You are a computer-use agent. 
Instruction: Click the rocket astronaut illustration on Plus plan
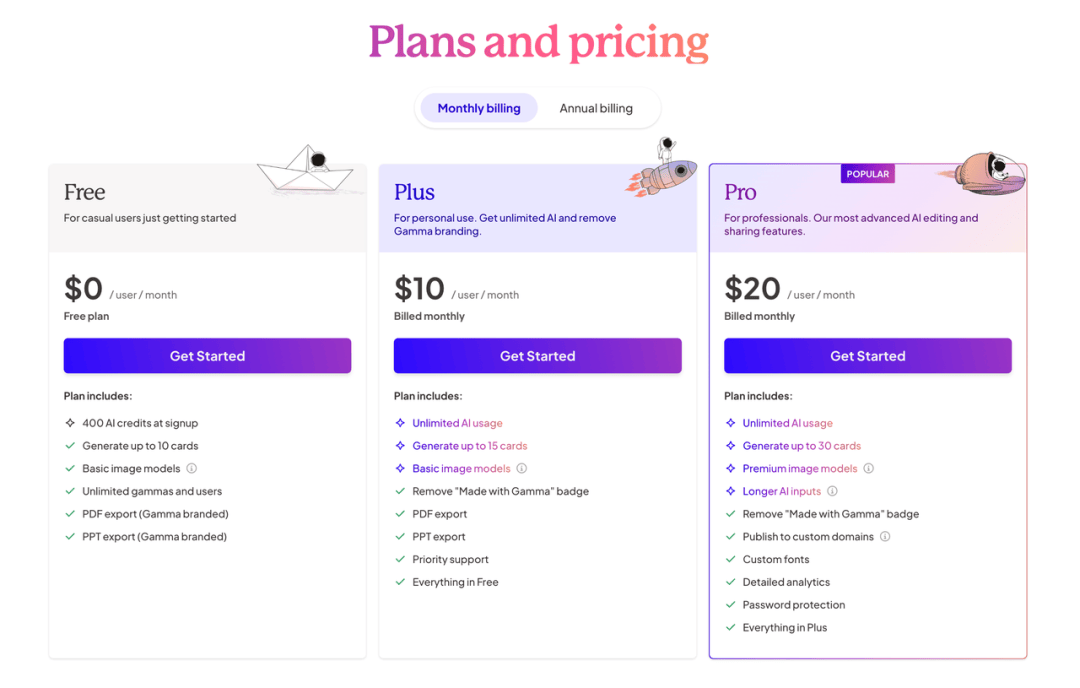[x=662, y=167]
